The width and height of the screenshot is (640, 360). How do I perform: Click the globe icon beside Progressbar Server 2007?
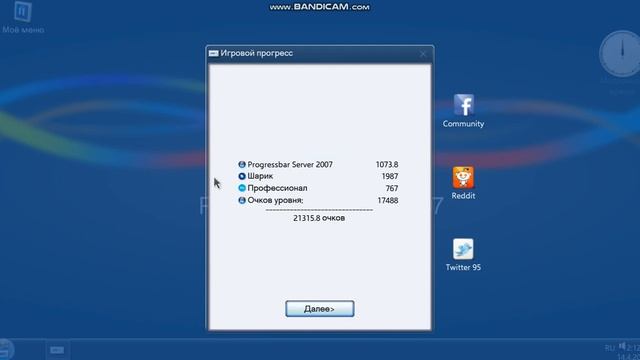(242, 164)
